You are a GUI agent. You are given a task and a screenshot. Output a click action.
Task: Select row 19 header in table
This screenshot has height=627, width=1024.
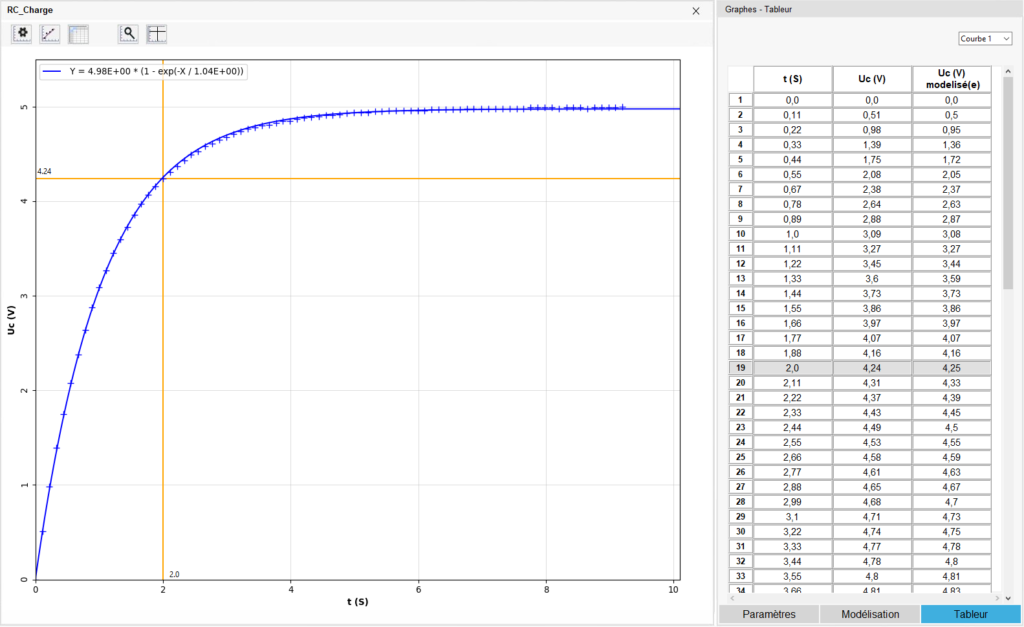pos(739,367)
